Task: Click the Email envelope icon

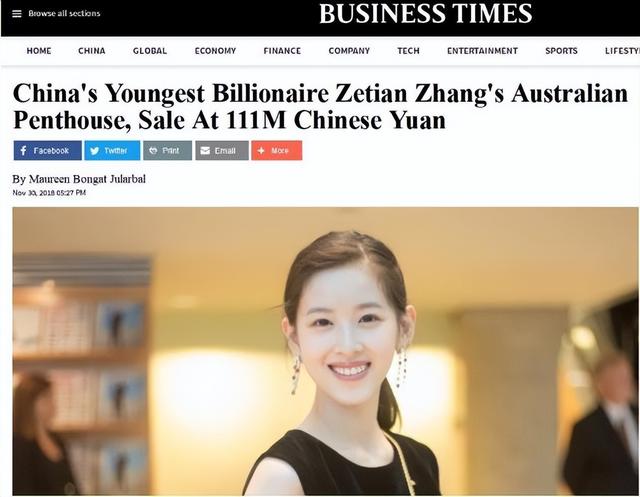Action: click(205, 151)
